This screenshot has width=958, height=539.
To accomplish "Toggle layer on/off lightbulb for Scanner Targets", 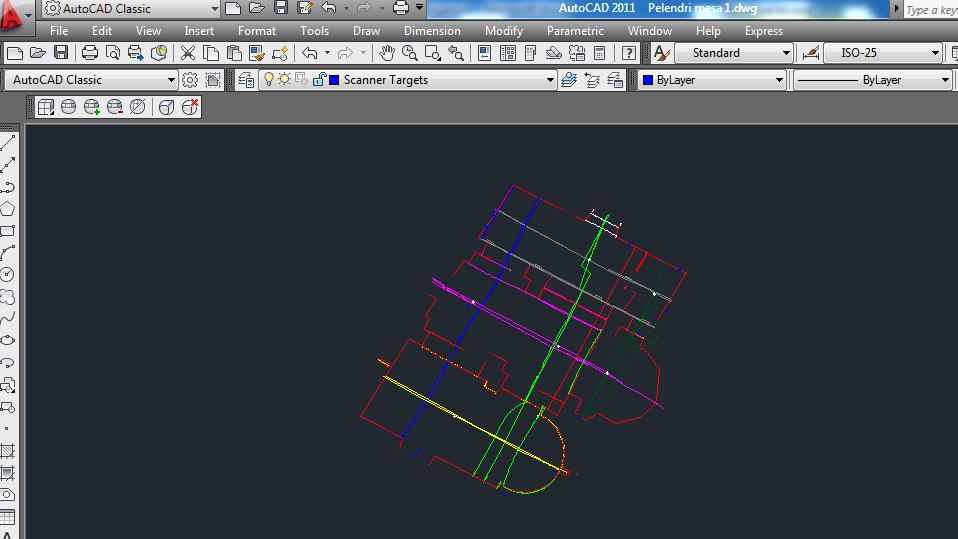I will [269, 79].
